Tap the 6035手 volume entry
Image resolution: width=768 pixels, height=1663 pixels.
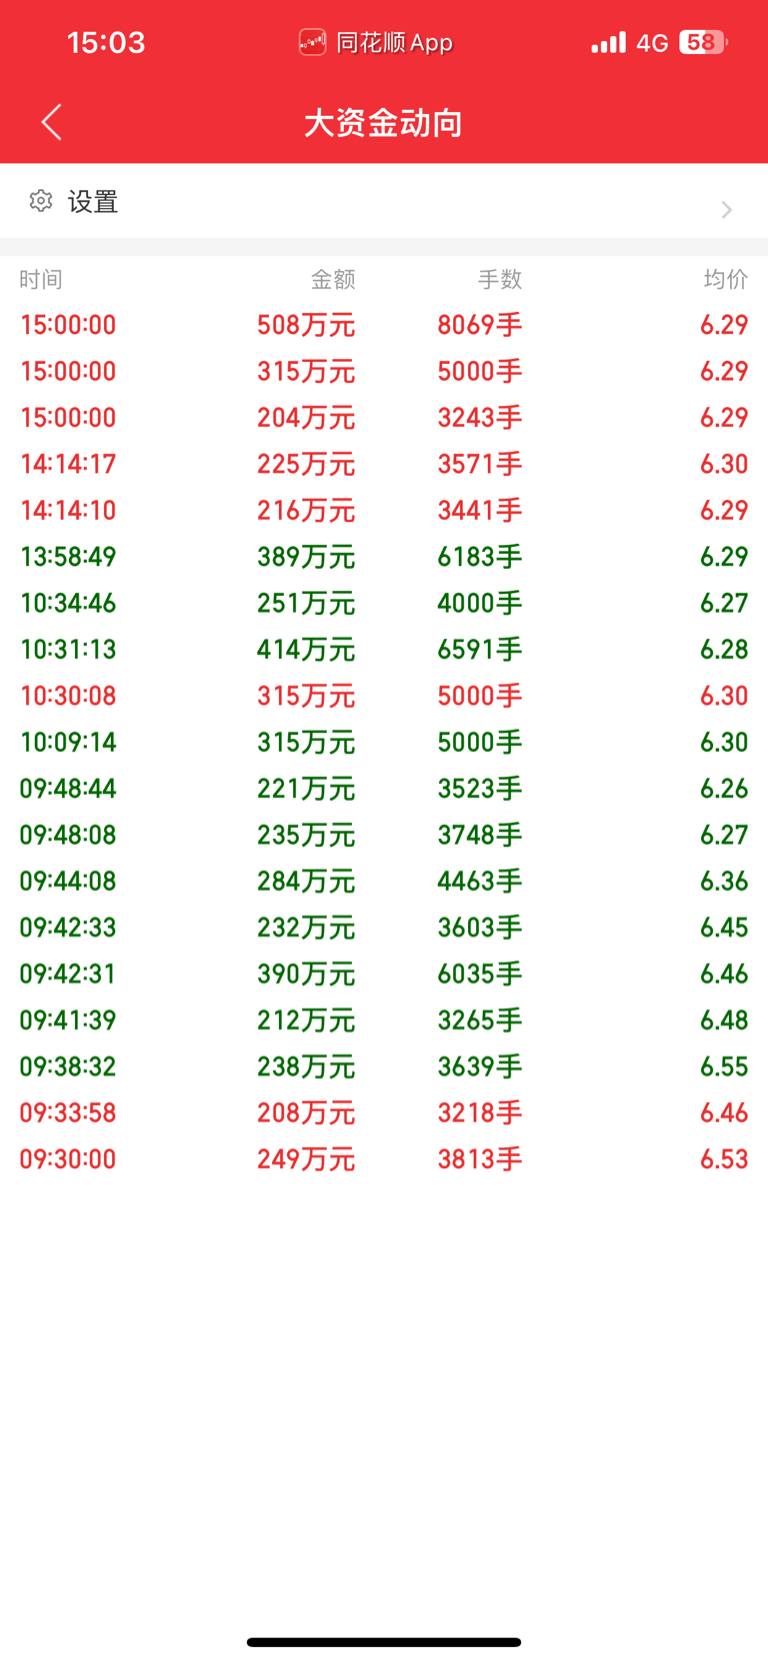[480, 974]
